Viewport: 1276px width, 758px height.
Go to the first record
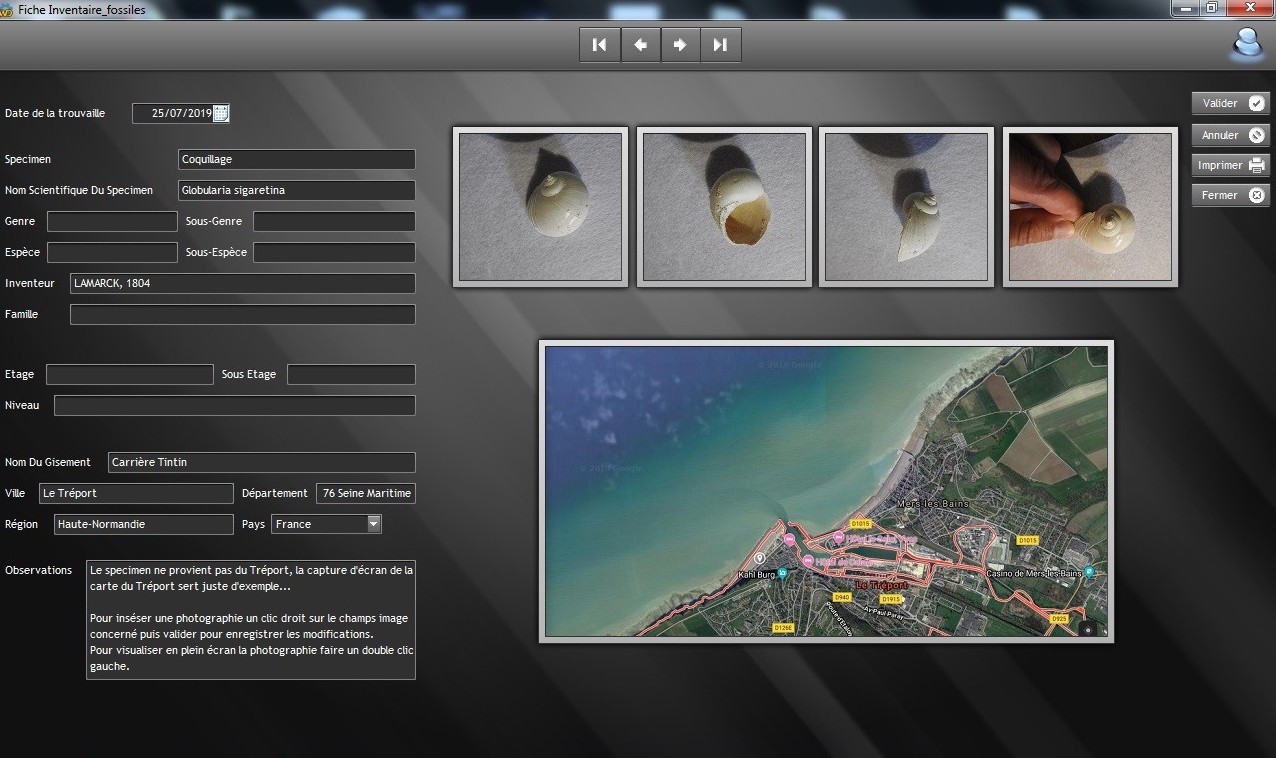click(599, 45)
